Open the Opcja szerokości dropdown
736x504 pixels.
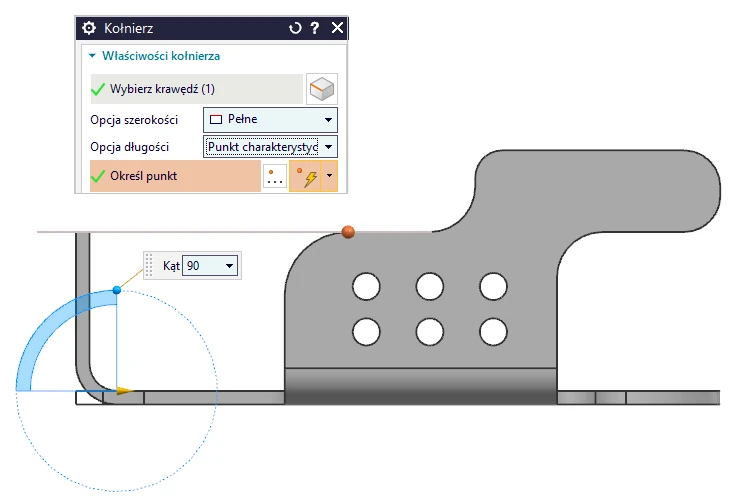pos(270,119)
